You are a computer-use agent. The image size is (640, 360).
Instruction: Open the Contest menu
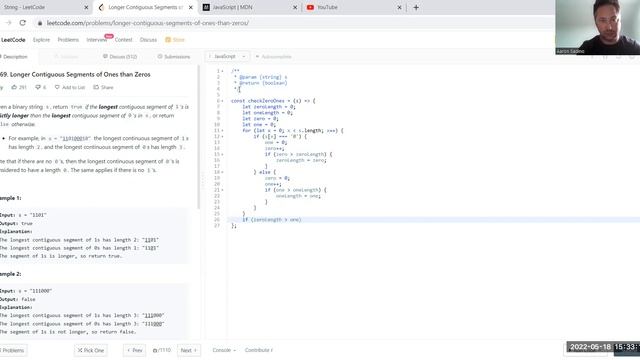[123, 40]
